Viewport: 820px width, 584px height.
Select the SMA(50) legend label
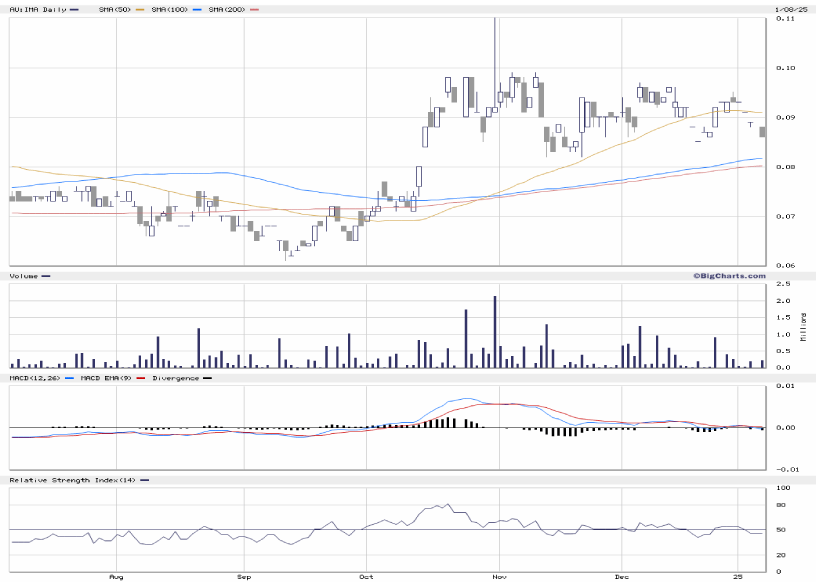(115, 9)
